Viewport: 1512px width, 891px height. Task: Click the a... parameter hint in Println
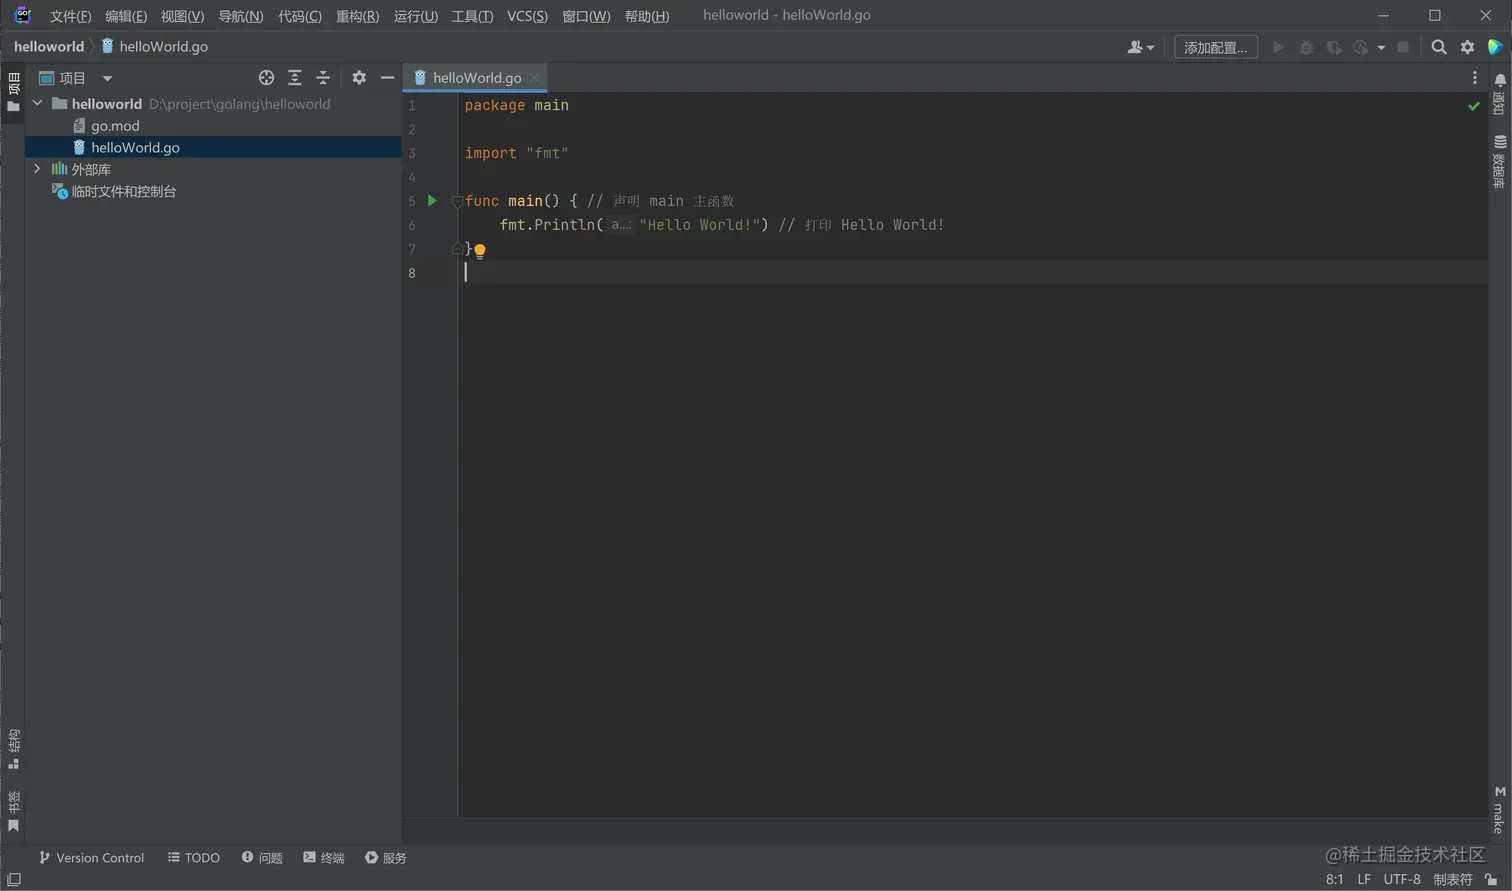(621, 225)
